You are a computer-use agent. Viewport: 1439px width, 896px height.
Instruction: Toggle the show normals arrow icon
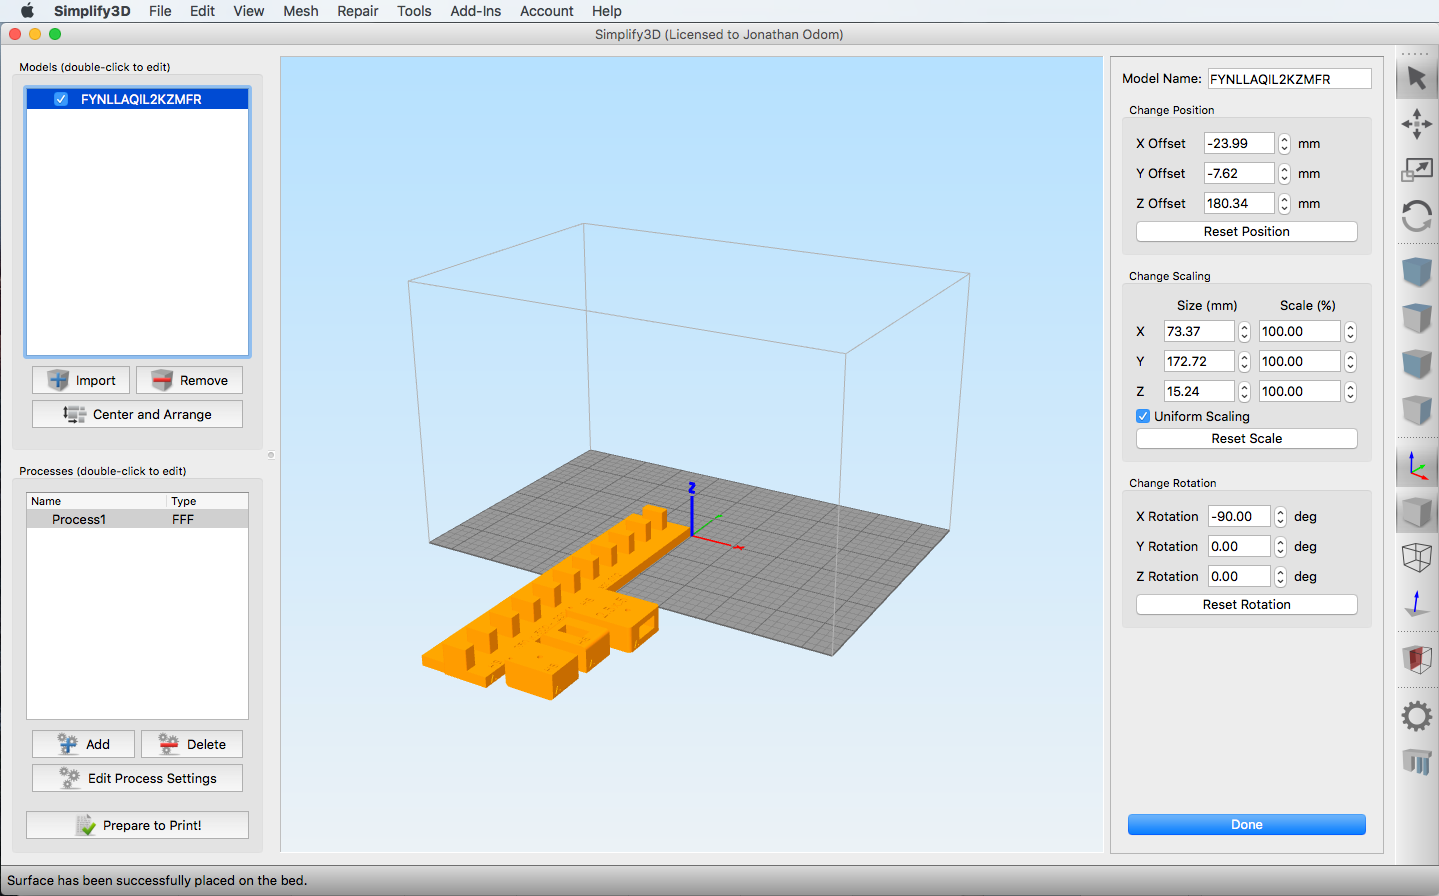(x=1416, y=604)
